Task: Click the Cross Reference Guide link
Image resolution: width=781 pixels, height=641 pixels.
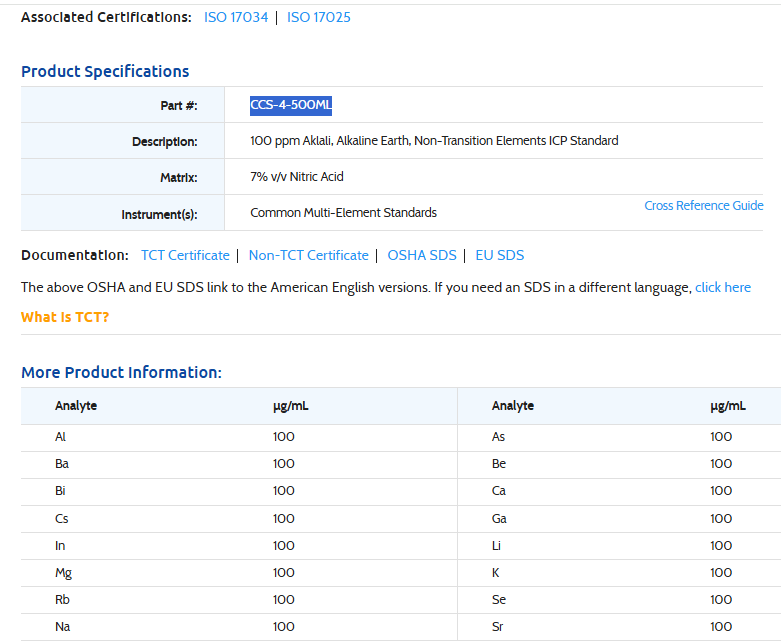Action: (x=703, y=205)
